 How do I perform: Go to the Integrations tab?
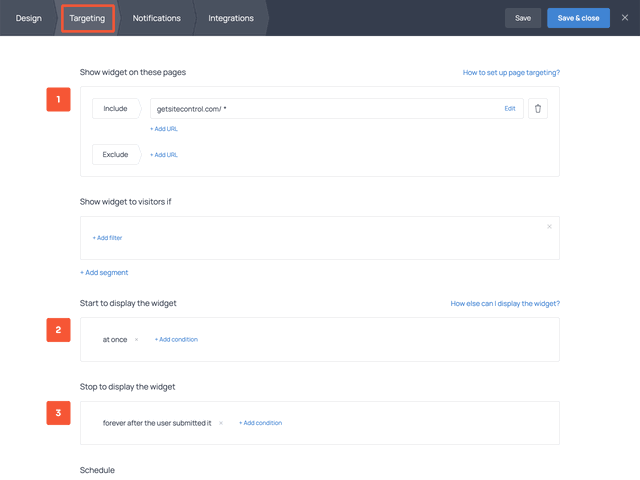pos(230,18)
